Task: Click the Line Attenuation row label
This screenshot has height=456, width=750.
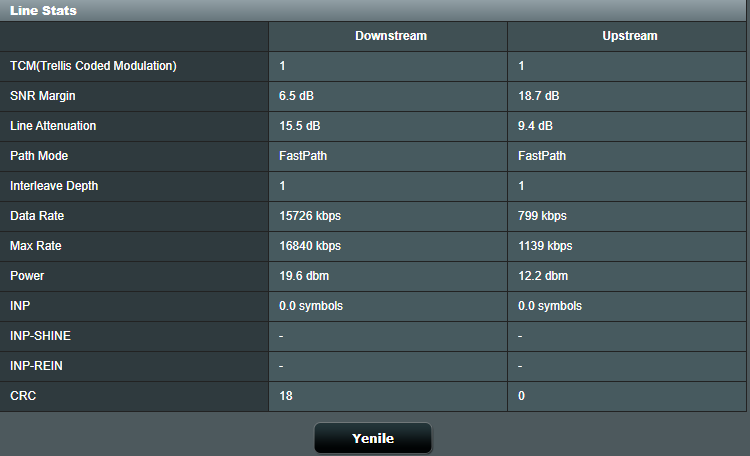Action: pos(53,126)
